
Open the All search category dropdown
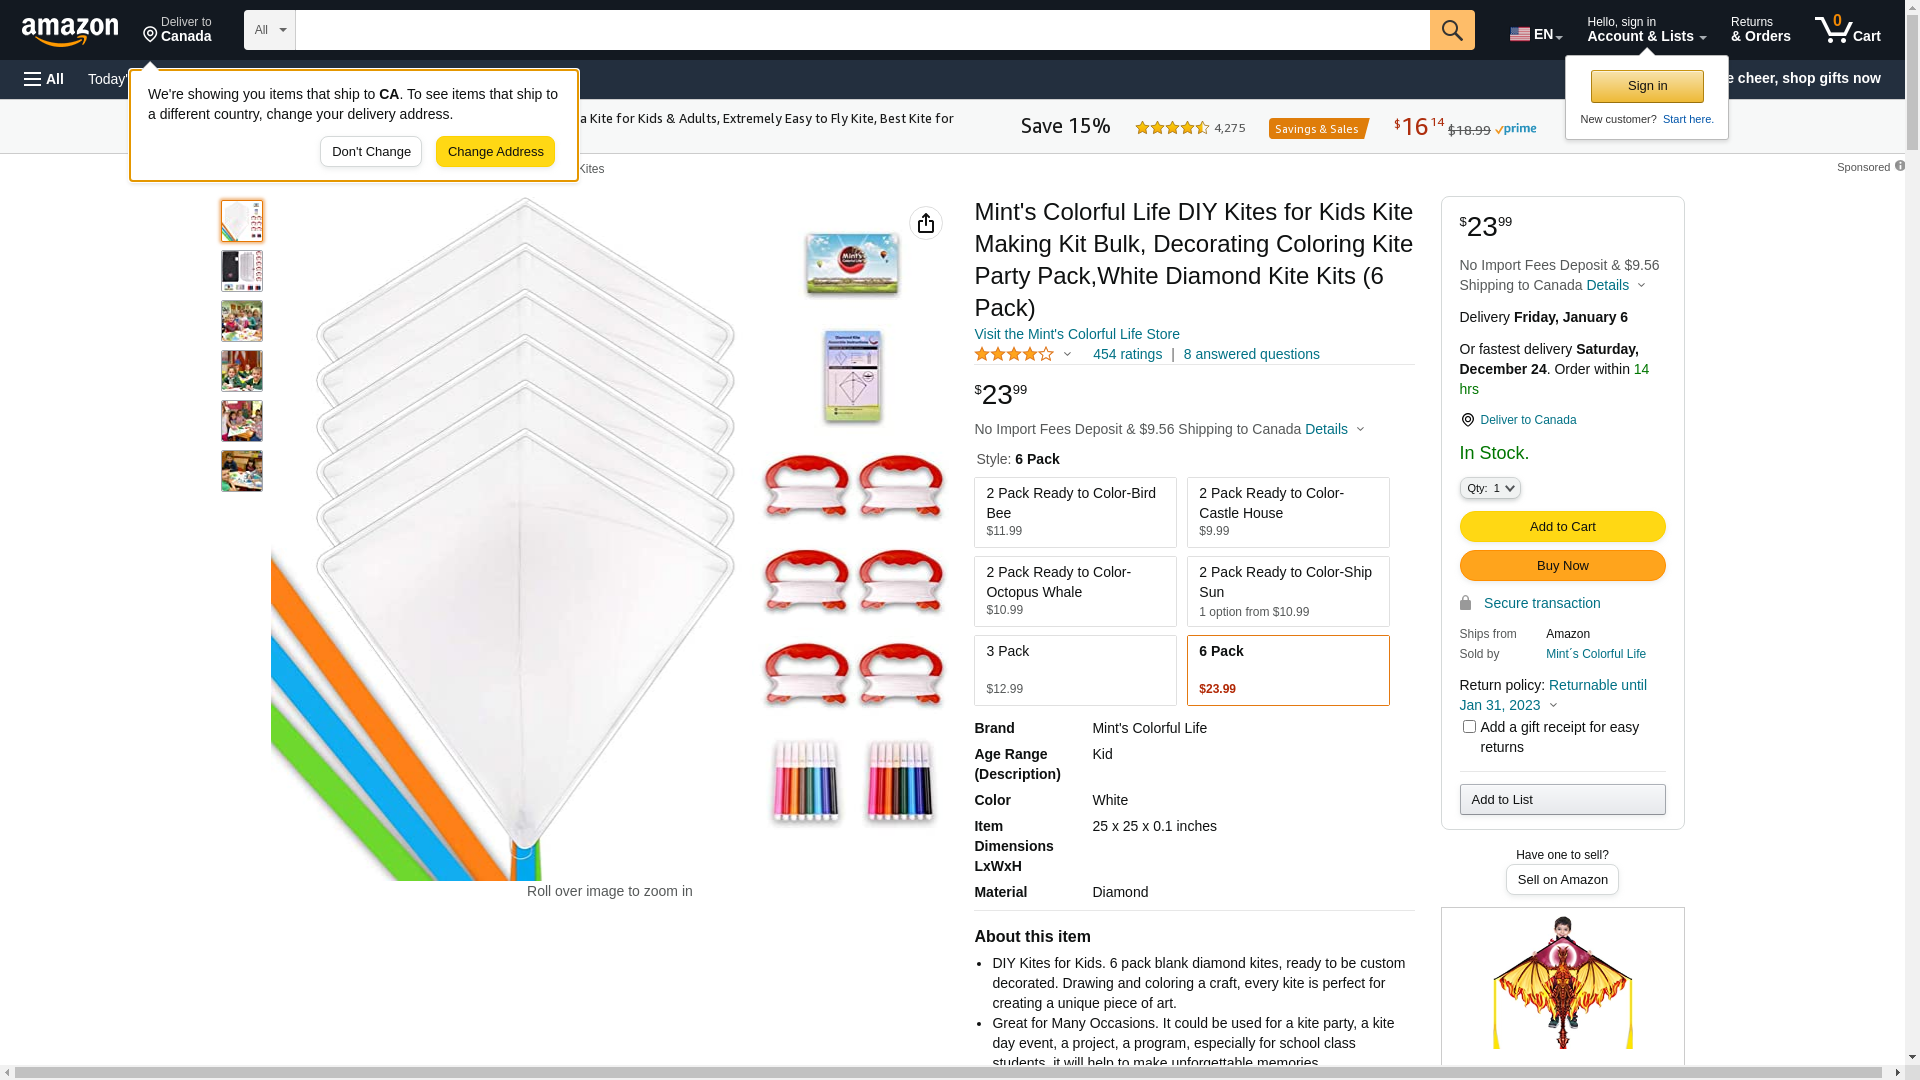click(269, 30)
